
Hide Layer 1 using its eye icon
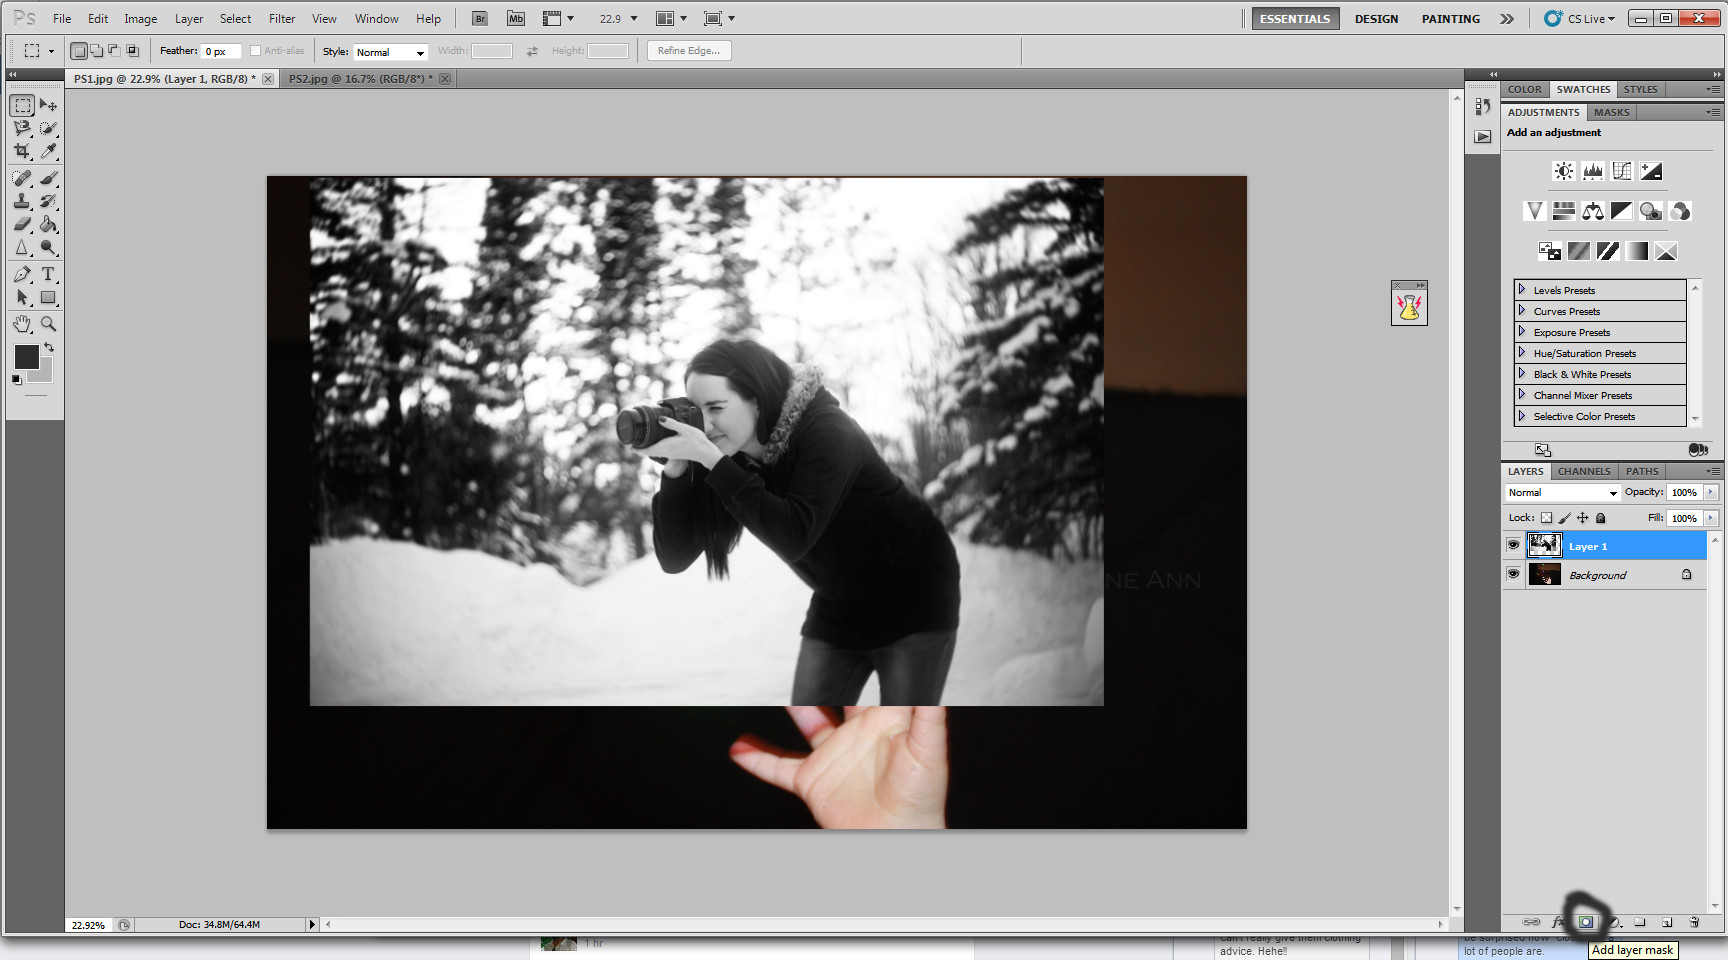pyautogui.click(x=1513, y=545)
